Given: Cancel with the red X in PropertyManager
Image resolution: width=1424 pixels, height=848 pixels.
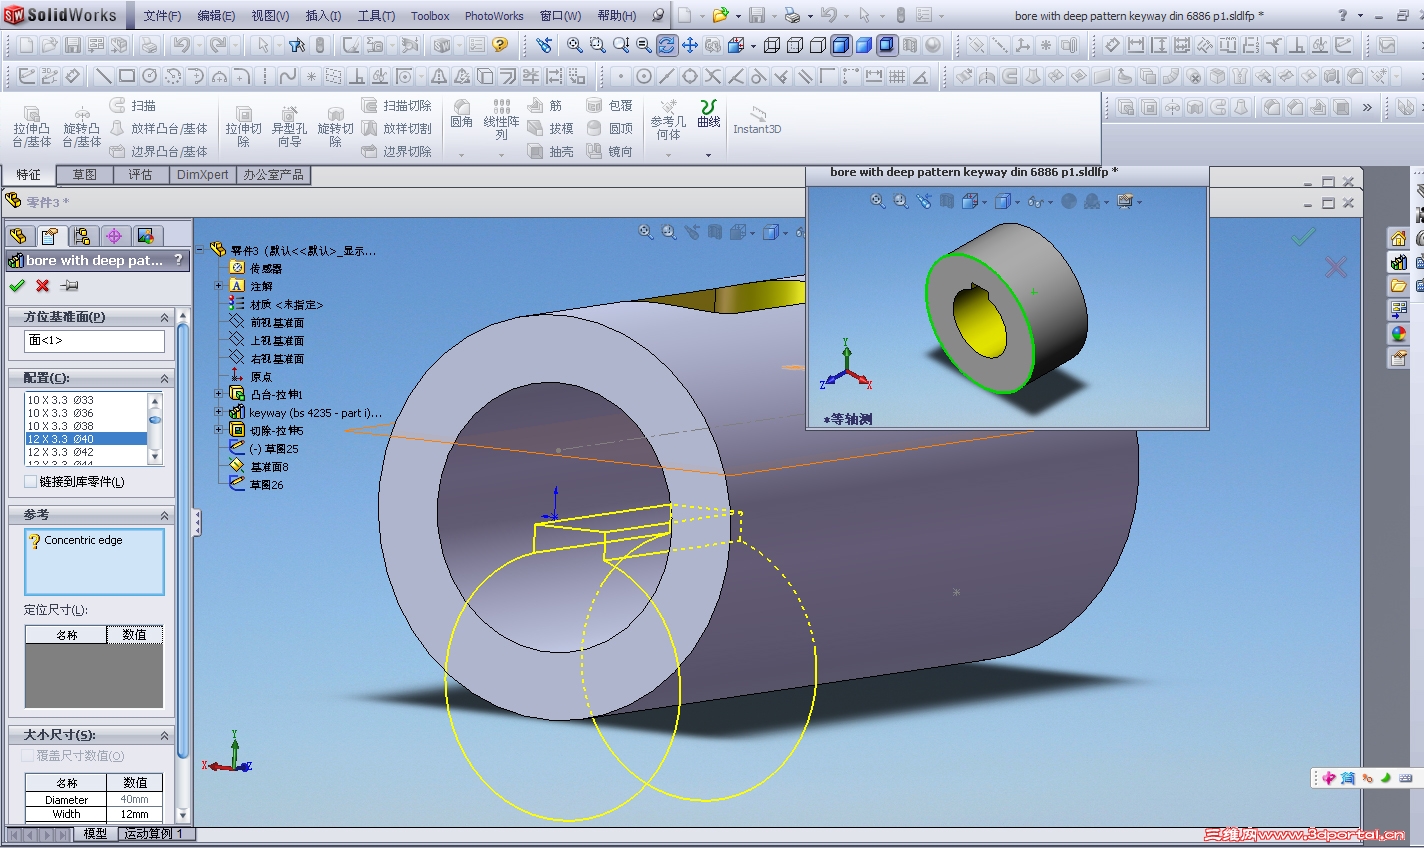Looking at the screenshot, I should click(42, 286).
